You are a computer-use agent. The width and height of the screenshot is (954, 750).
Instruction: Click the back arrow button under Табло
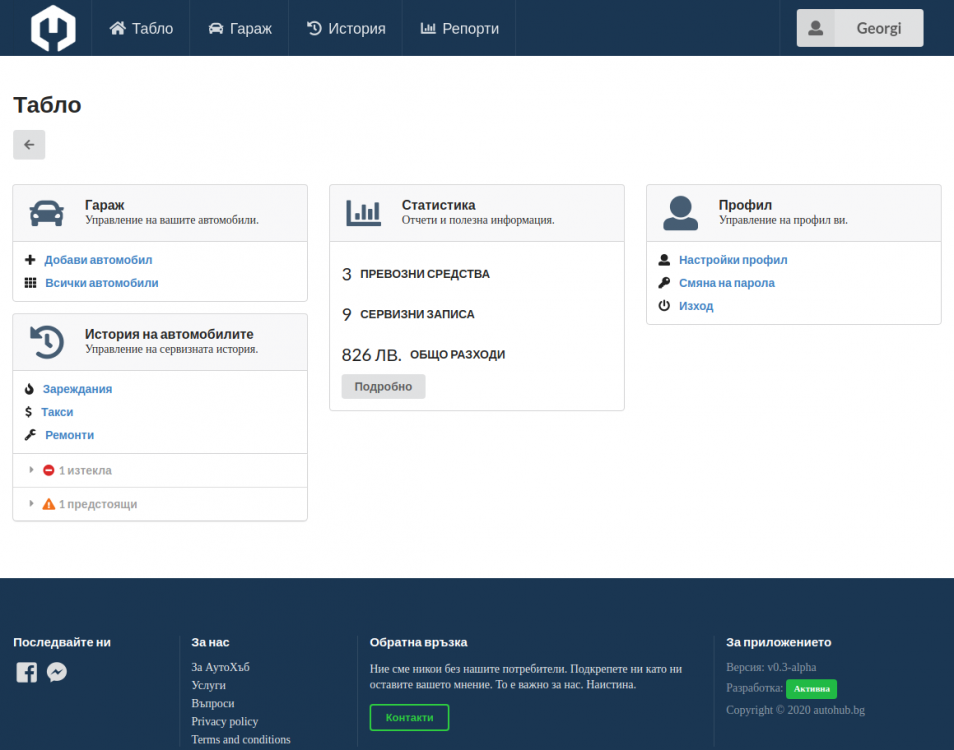29,145
